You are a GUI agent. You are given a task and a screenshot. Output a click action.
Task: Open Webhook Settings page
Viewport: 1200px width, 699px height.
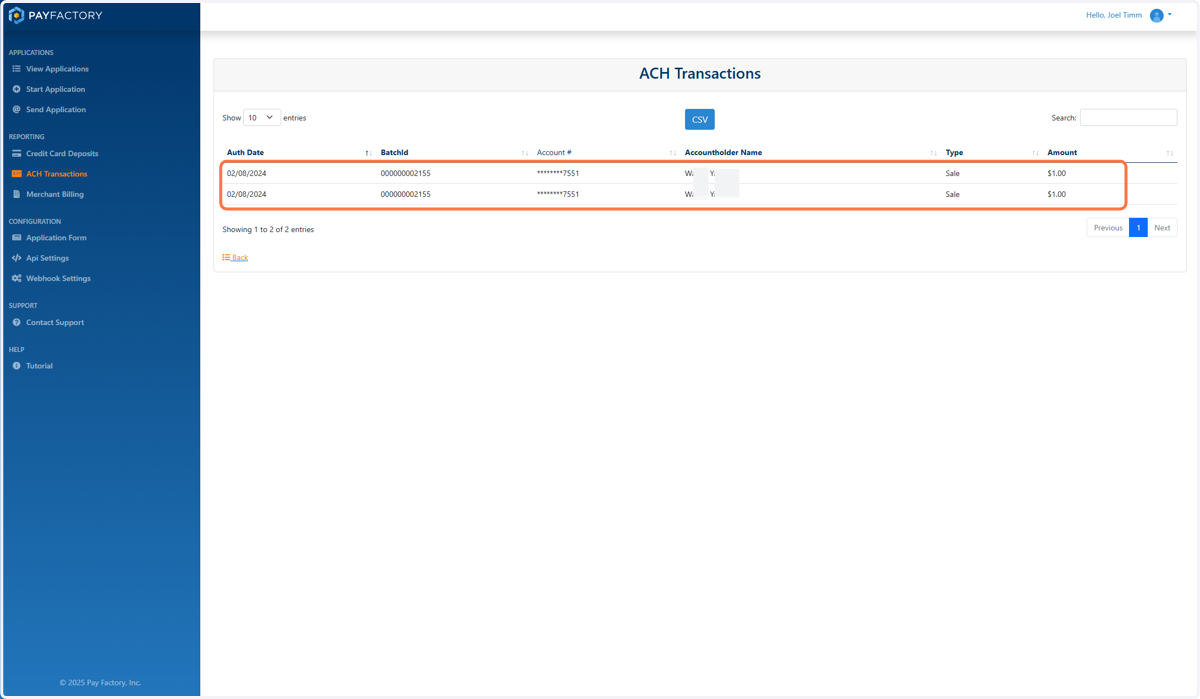pyautogui.click(x=58, y=278)
